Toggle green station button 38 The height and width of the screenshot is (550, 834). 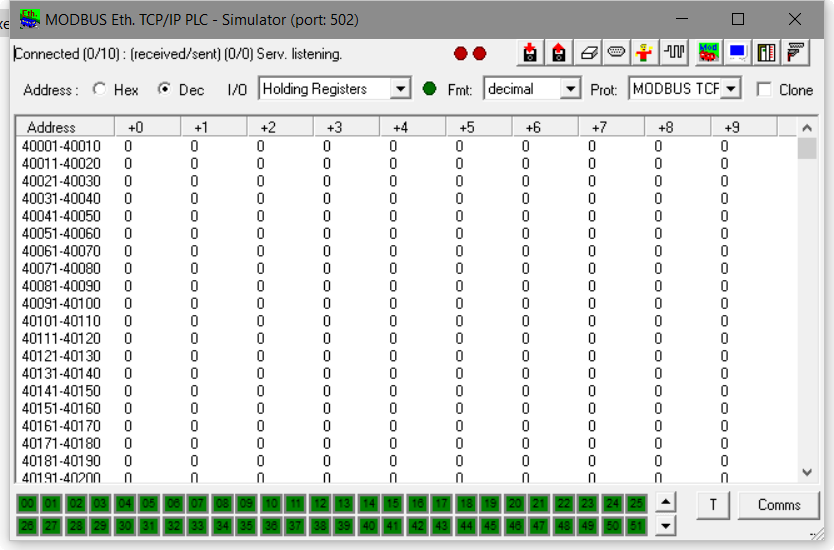320,526
